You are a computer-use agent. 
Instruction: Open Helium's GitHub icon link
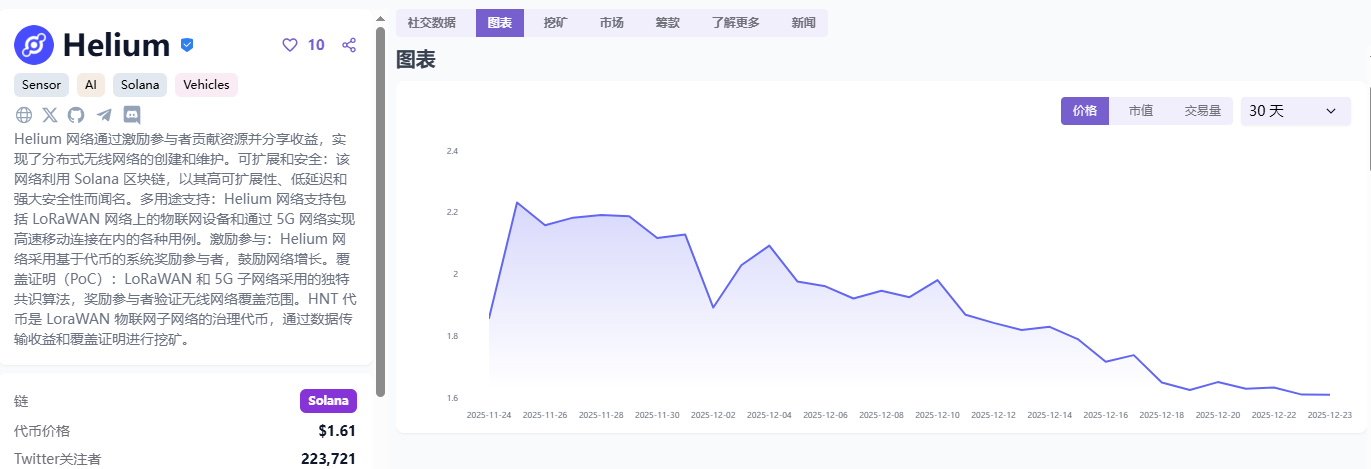[76, 114]
